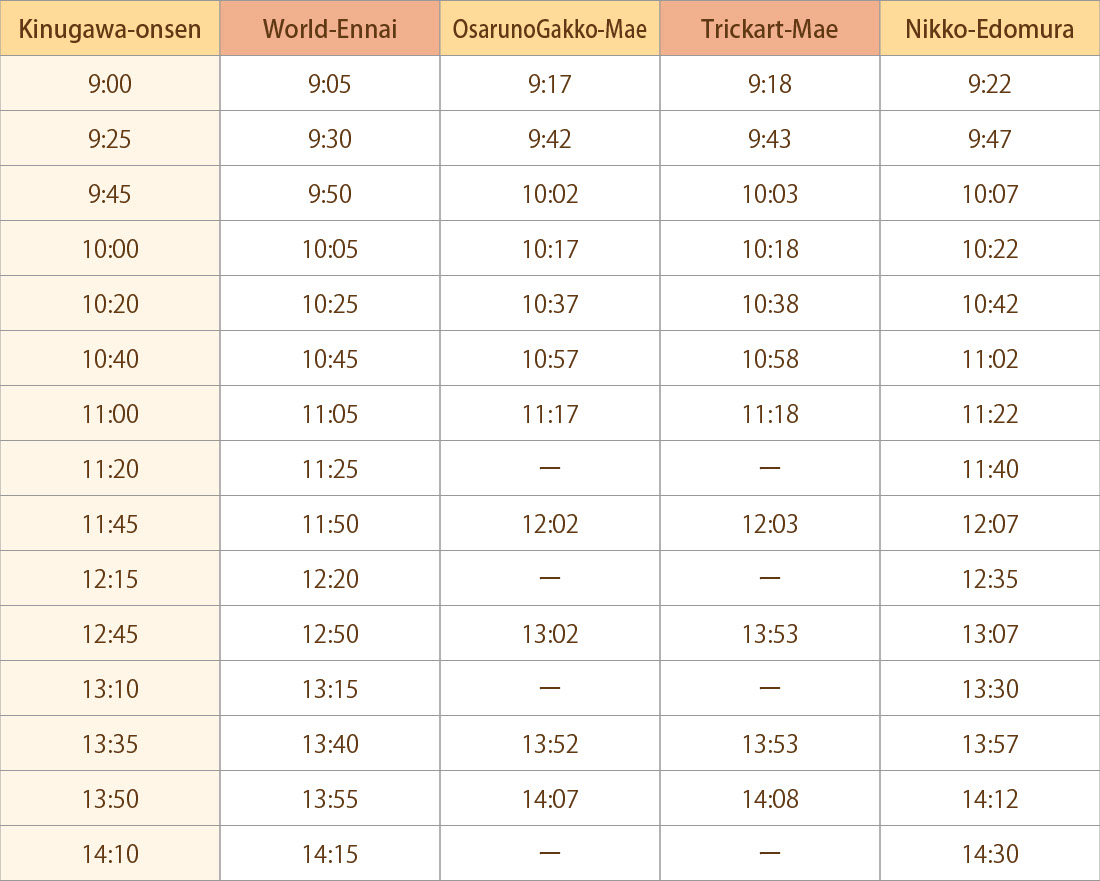Pick the 10:07 Nikko-Edomura arrival
Viewport: 1100px width, 881px height.
point(990,194)
